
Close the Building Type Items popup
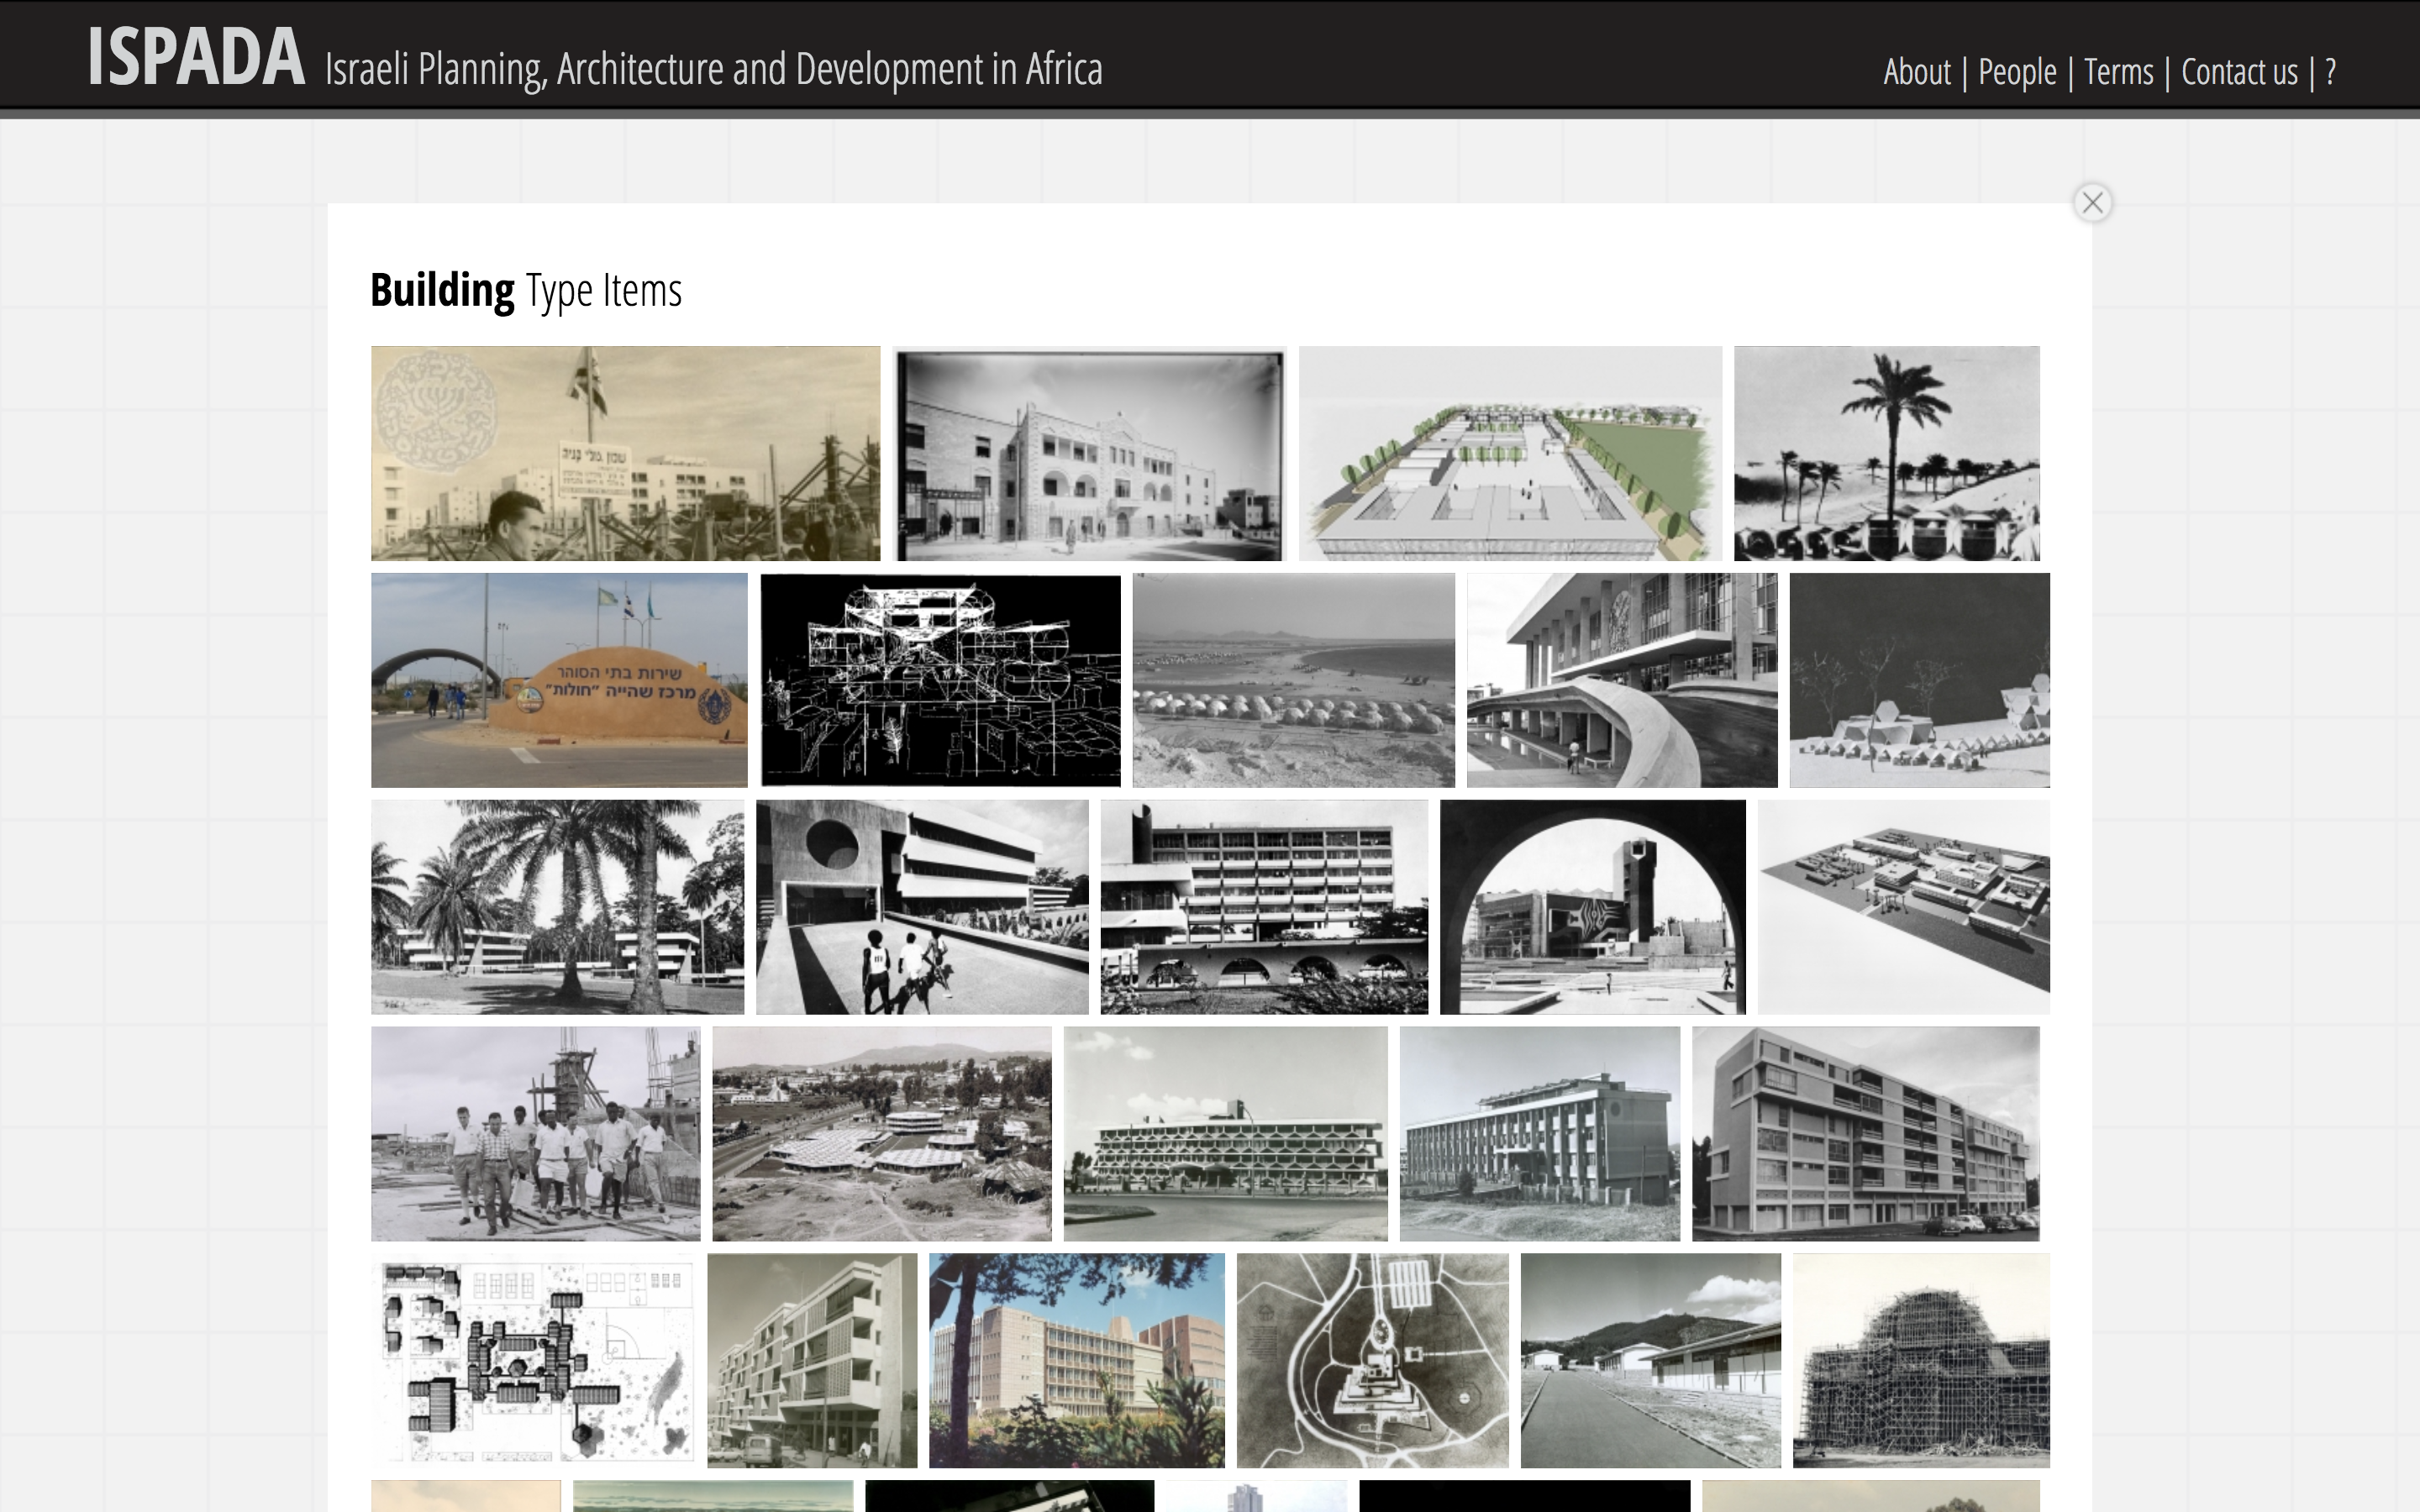click(x=2092, y=203)
